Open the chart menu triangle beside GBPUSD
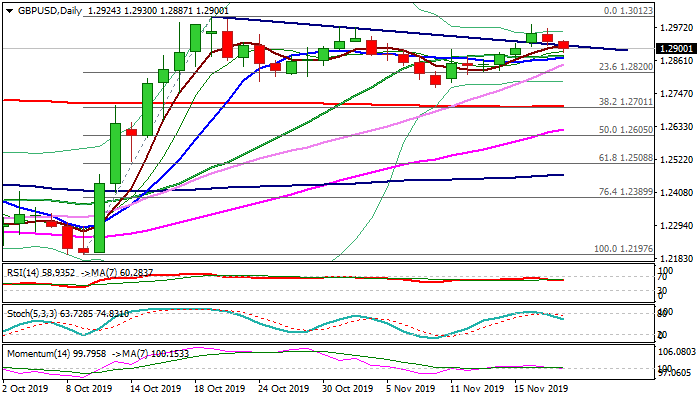 click(x=9, y=11)
